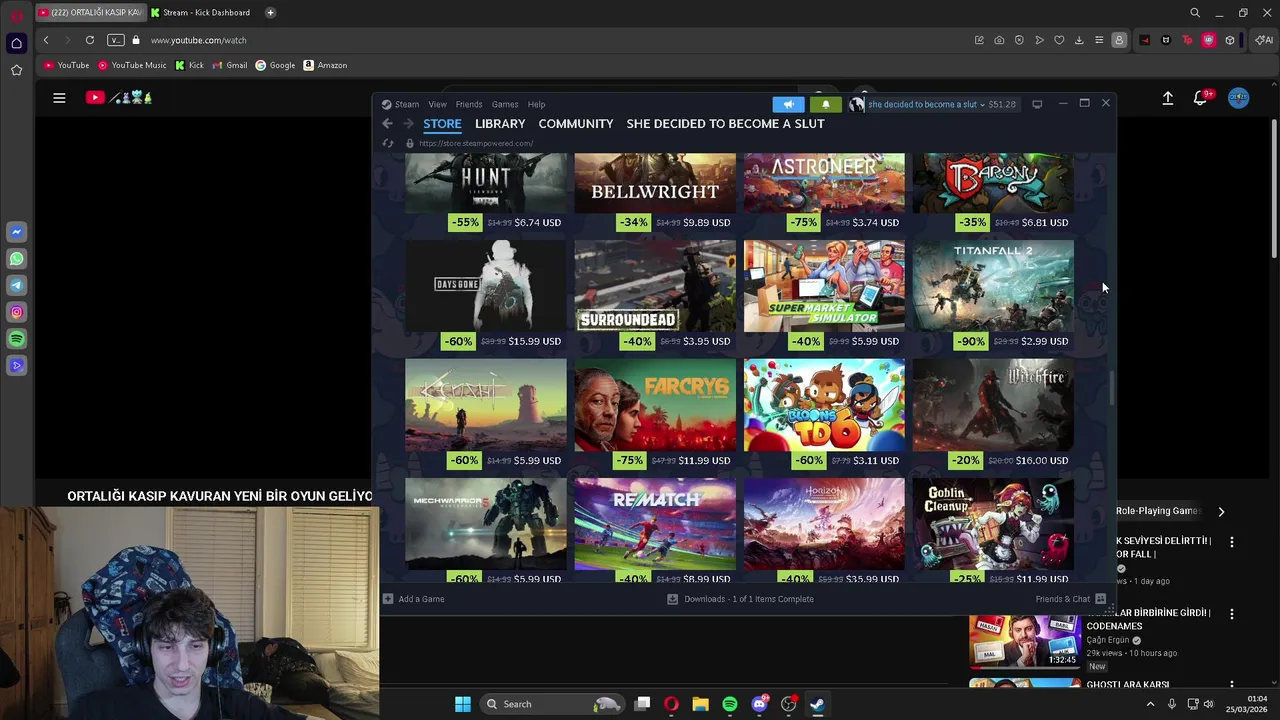This screenshot has width=1280, height=720.
Task: Open the YouTube account avatar
Action: 1238,97
